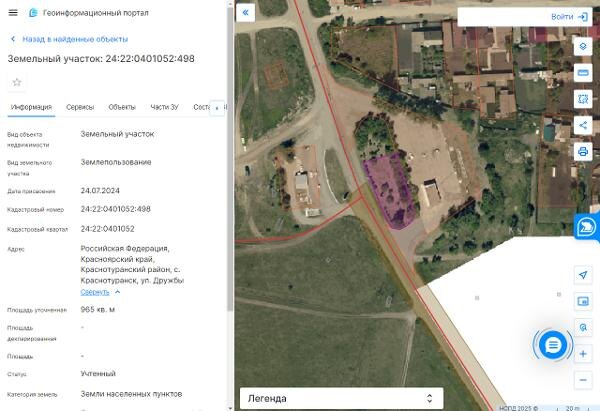Select the address text Российская Федерация
The image size is (600, 411).
click(125, 248)
